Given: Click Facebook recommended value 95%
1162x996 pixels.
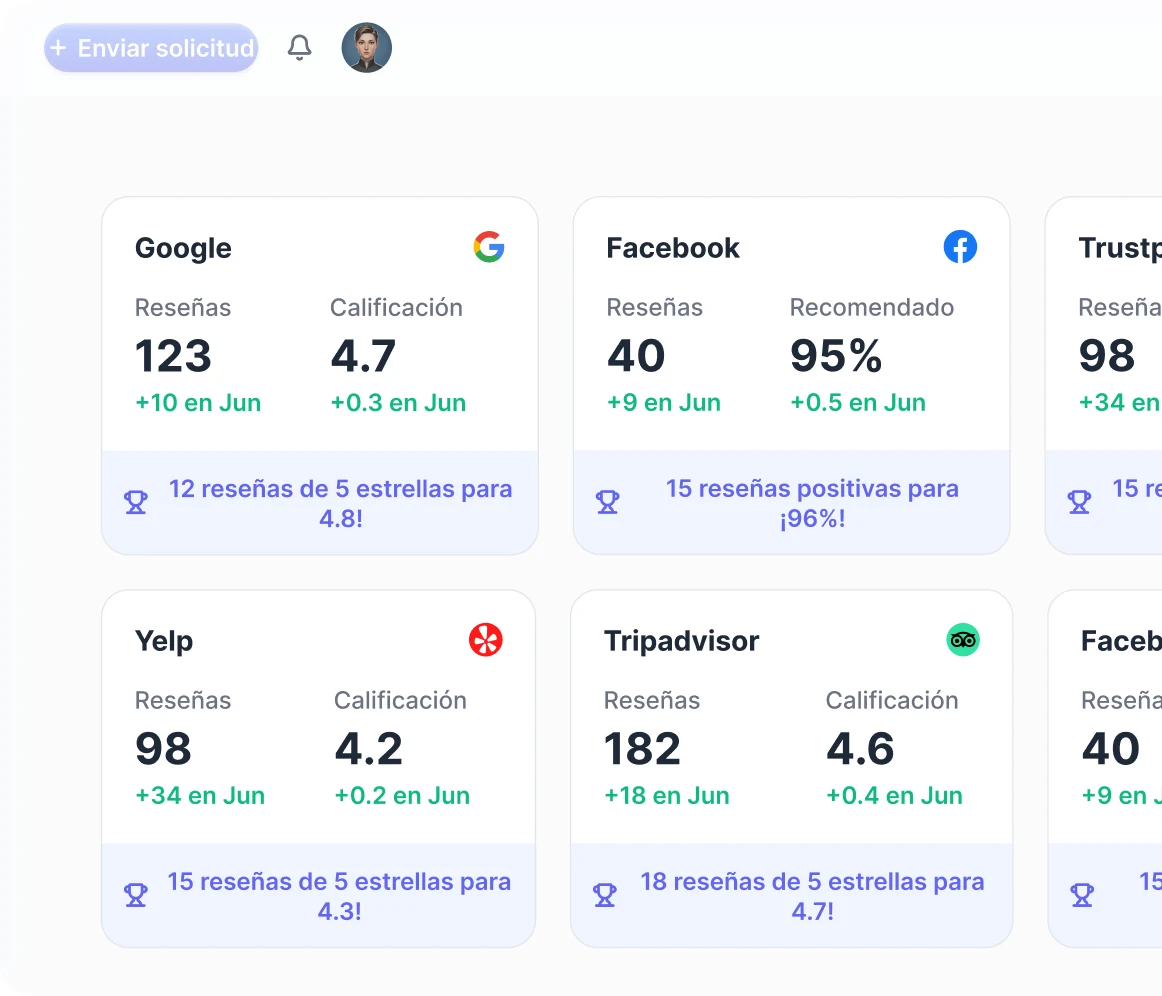Looking at the screenshot, I should (x=836, y=356).
